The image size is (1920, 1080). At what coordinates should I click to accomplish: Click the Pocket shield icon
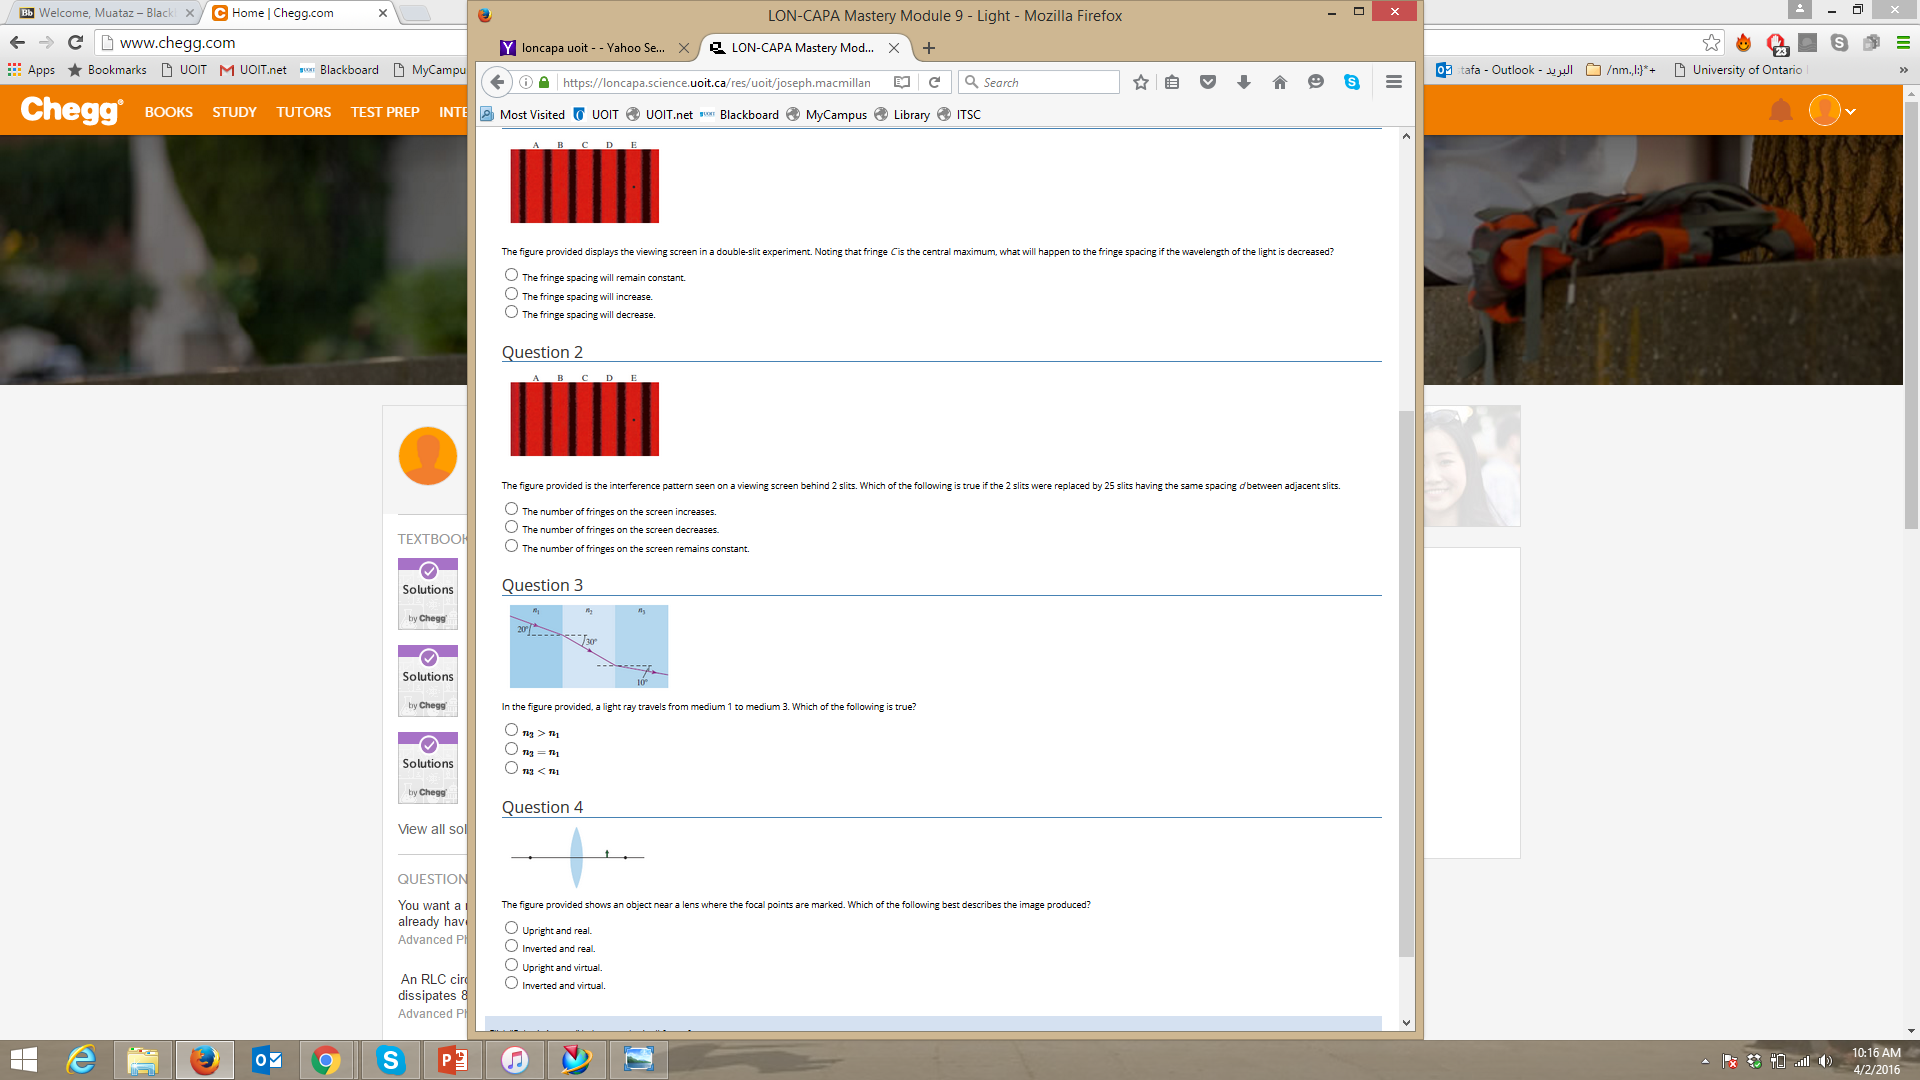coord(1207,83)
